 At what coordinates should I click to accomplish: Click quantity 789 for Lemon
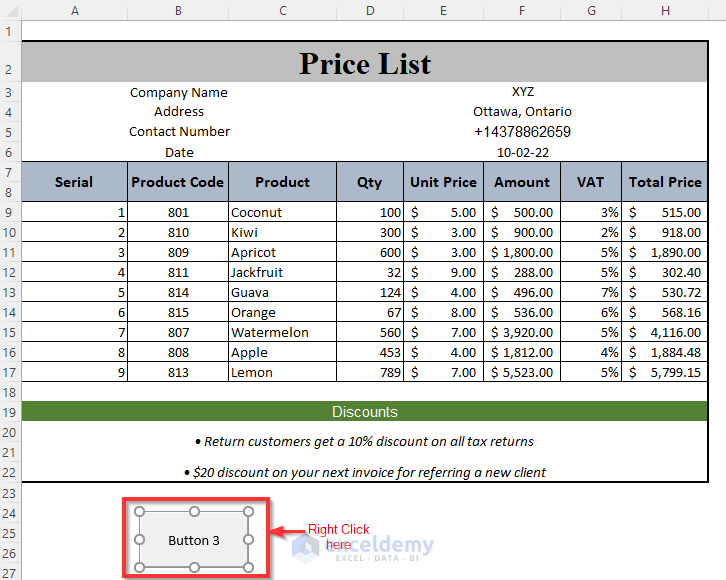370,372
